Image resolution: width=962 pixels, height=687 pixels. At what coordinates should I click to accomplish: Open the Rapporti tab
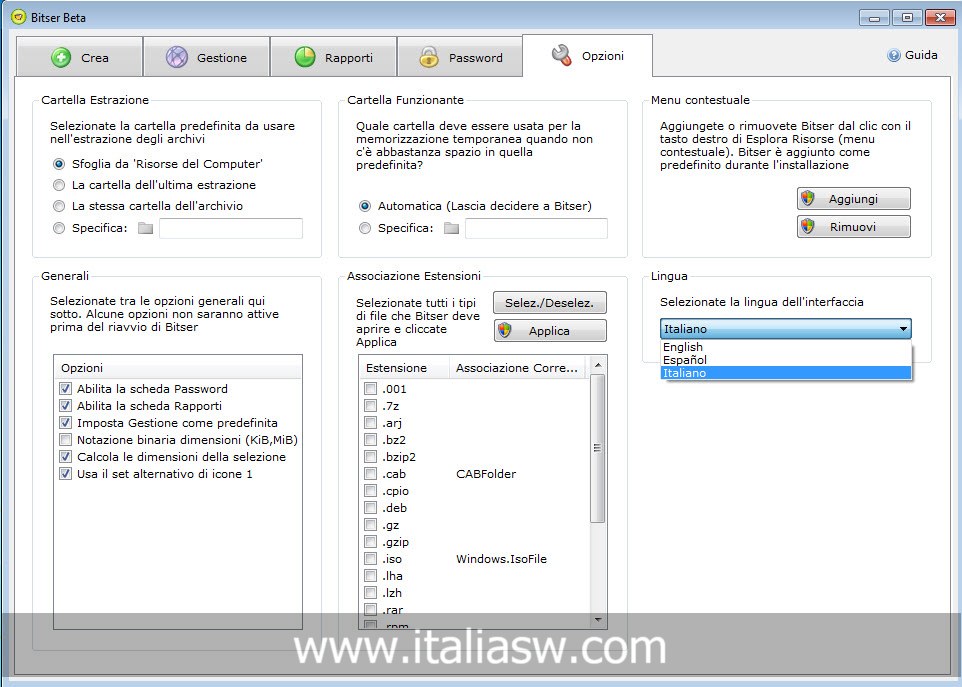tap(334, 57)
